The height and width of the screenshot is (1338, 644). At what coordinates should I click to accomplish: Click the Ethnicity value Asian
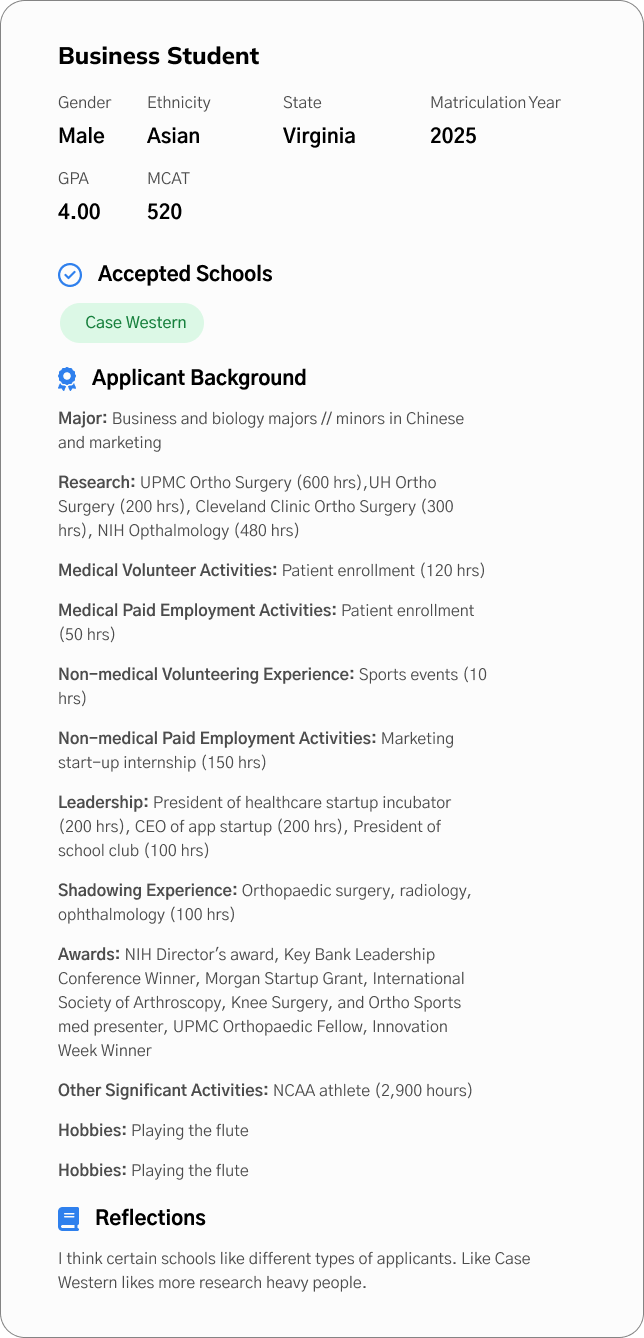[x=174, y=136]
